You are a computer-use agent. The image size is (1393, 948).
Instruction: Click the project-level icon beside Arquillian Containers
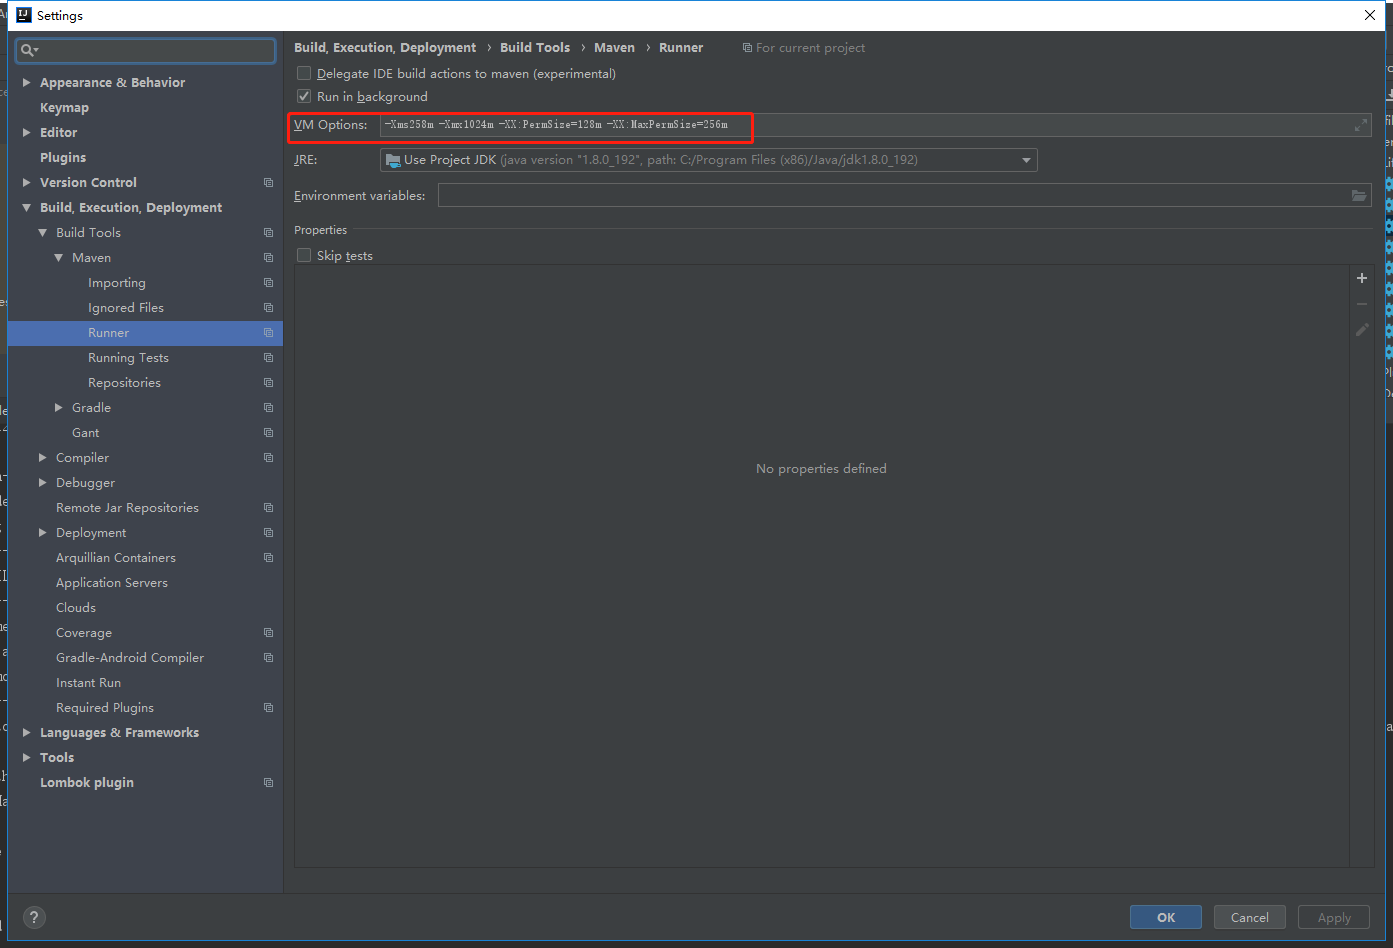tap(268, 558)
